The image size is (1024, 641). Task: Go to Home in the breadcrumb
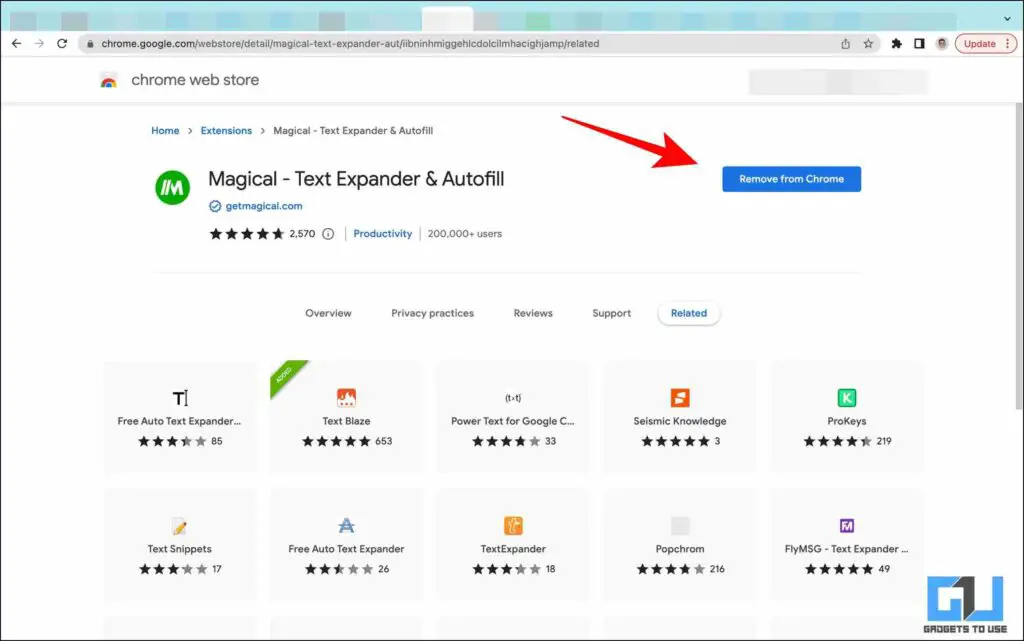tap(165, 131)
